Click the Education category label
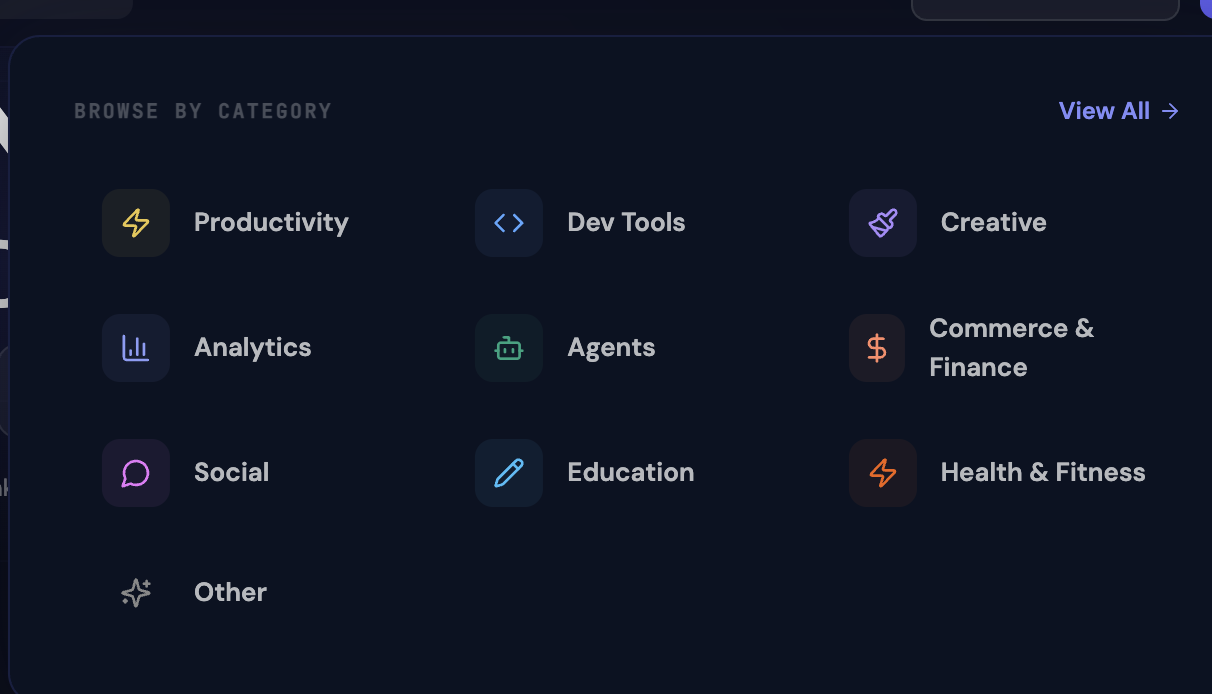This screenshot has width=1212, height=694. [631, 472]
